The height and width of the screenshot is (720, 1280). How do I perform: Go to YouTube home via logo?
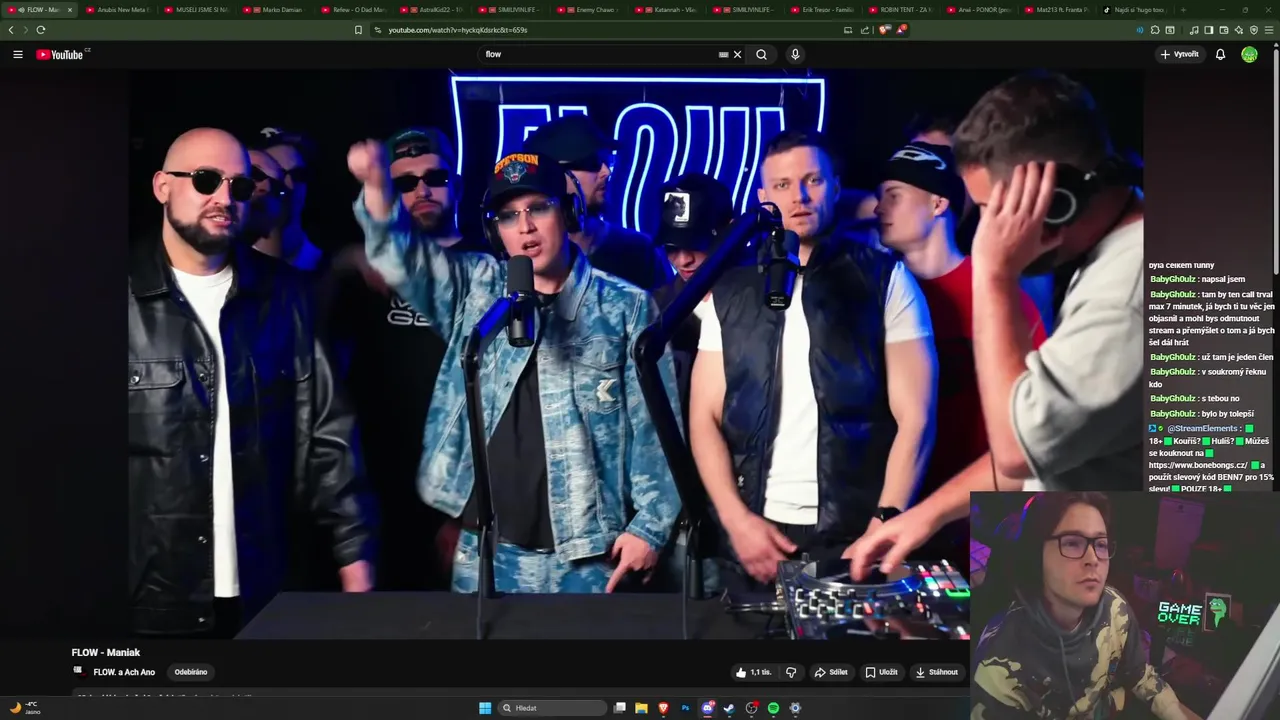pos(60,54)
